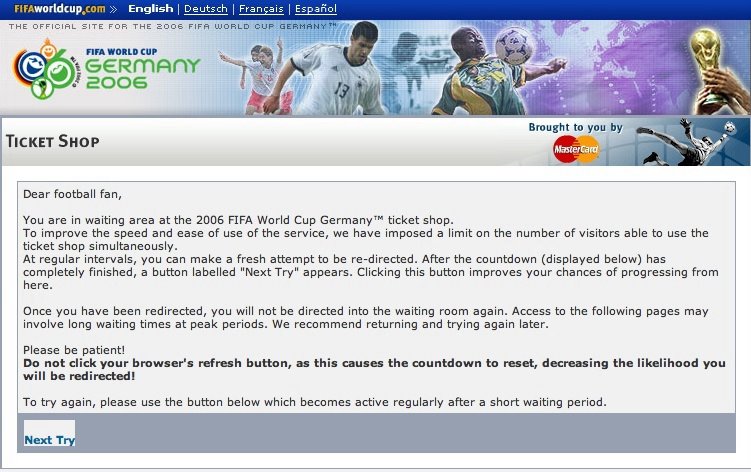Image resolution: width=751 pixels, height=472 pixels.
Task: Click the celebrating players image in banner
Action: click(x=257, y=77)
